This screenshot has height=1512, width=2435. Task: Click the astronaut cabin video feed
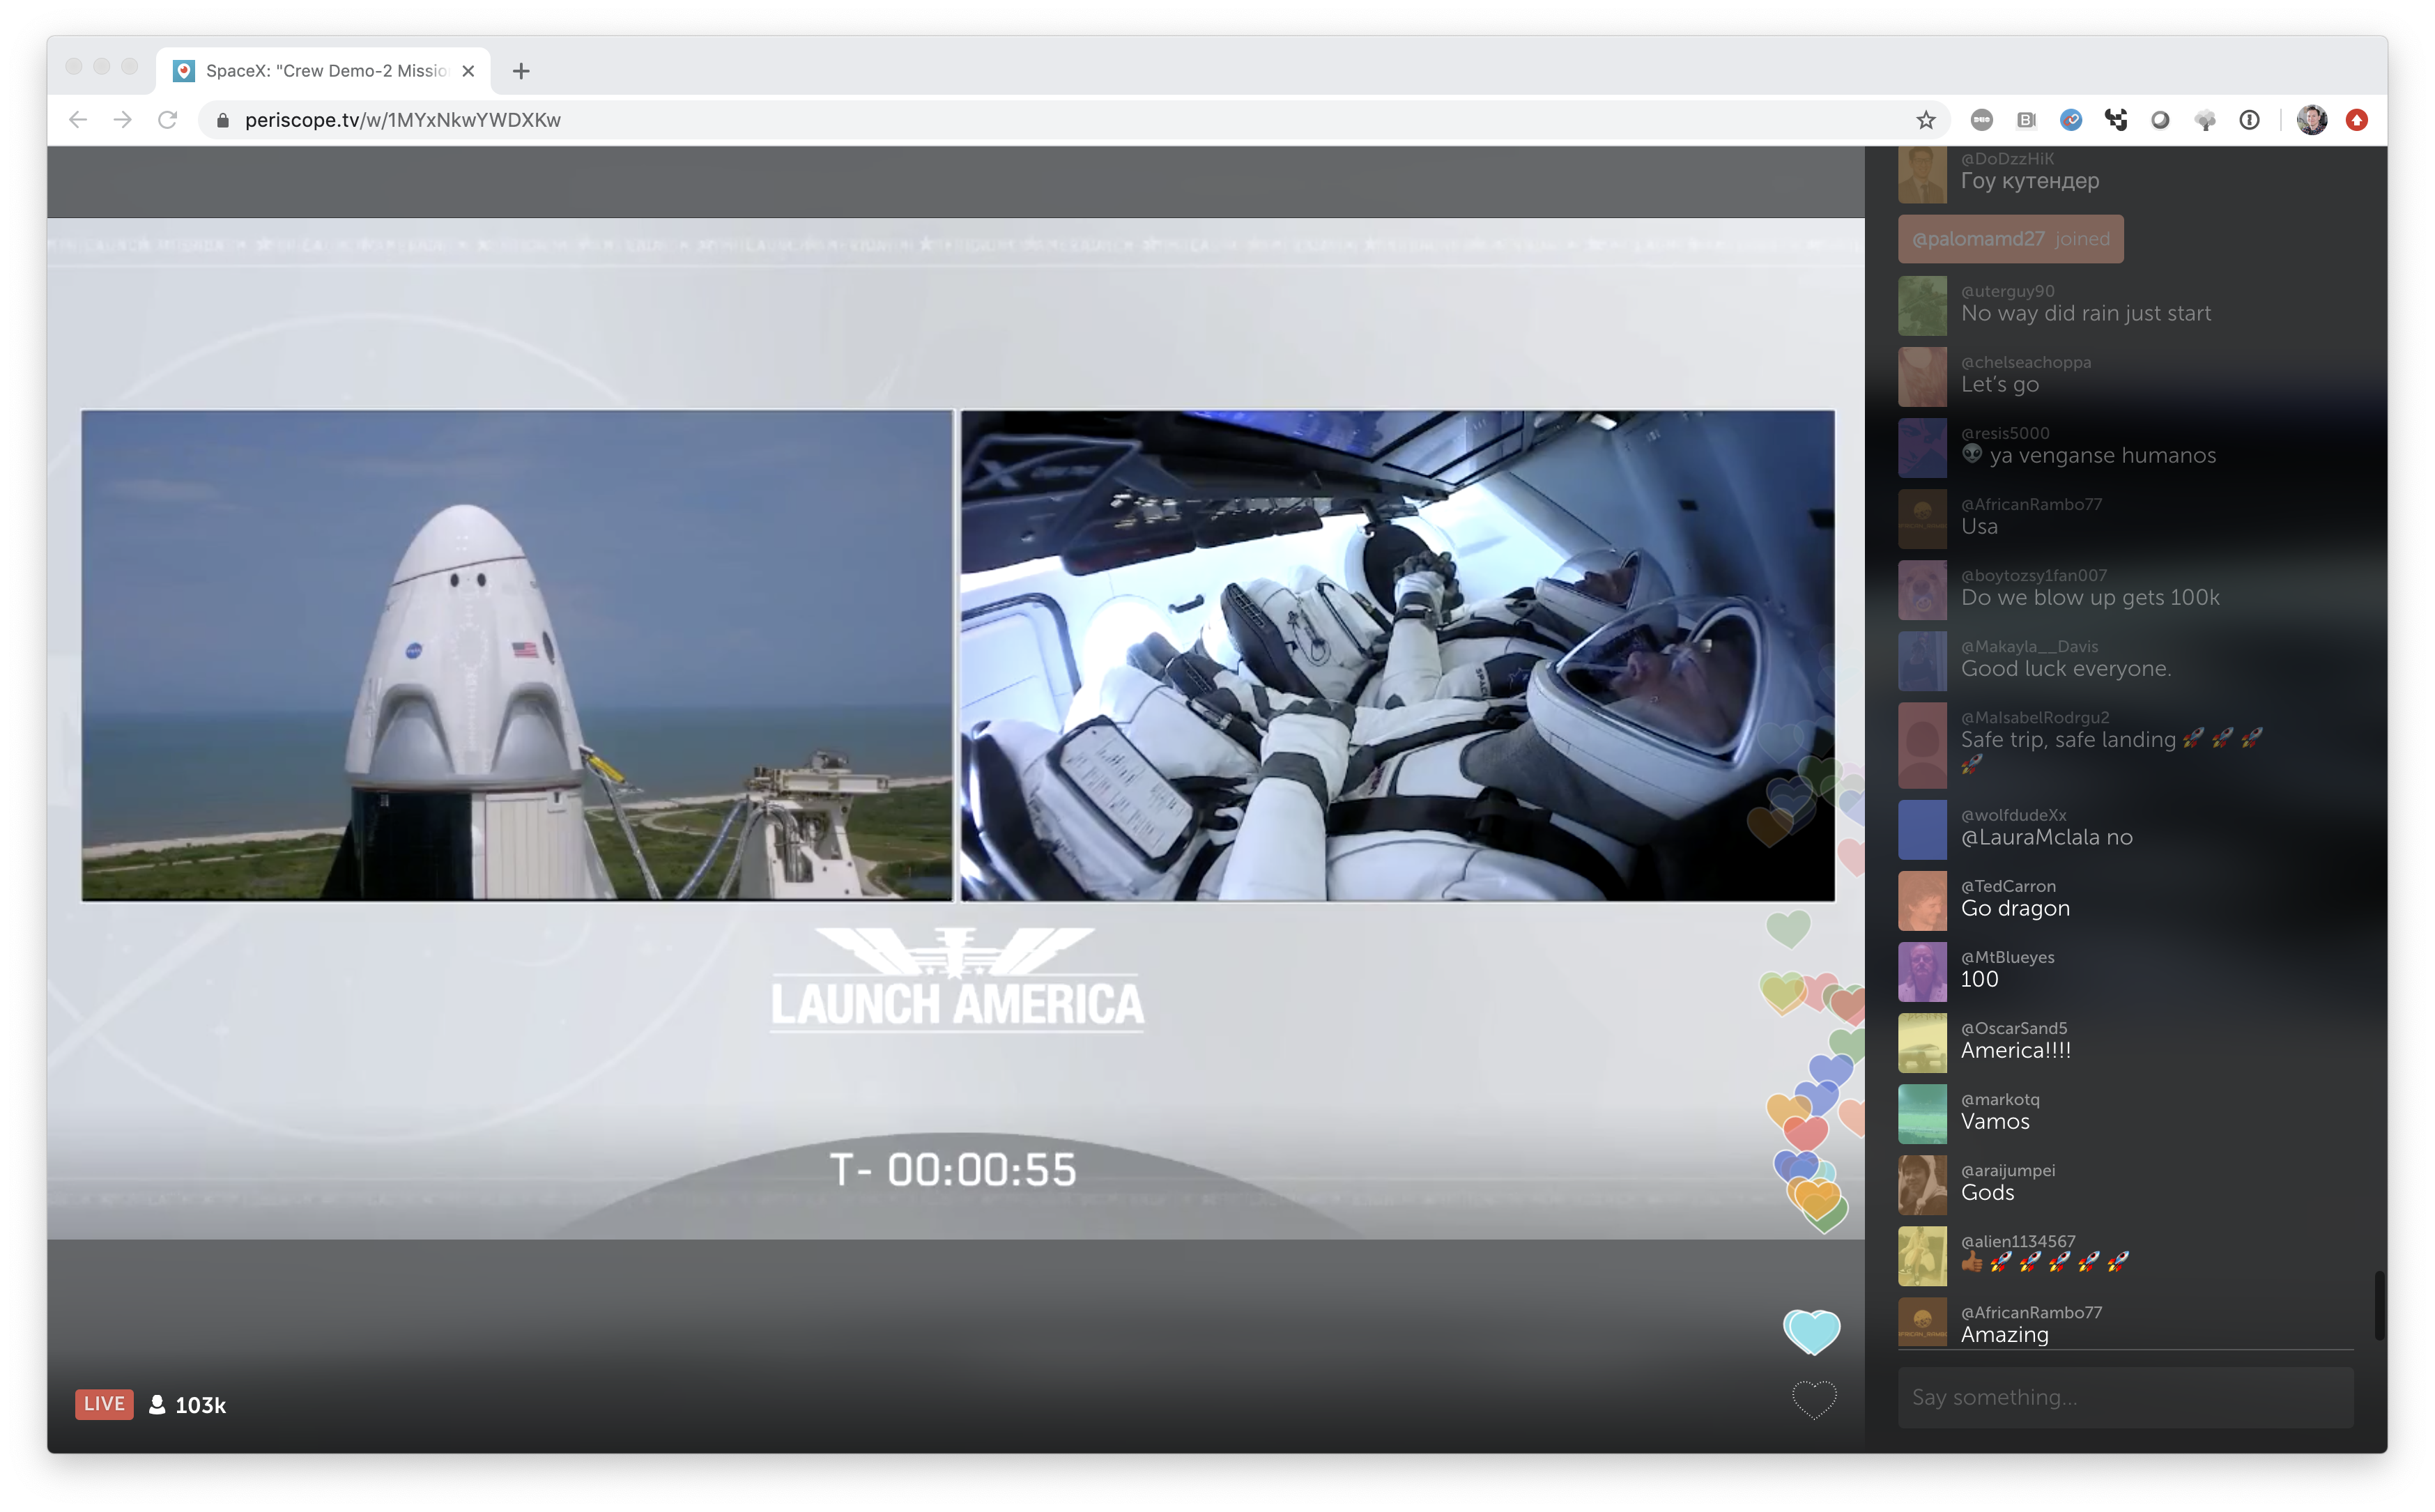pos(1397,655)
